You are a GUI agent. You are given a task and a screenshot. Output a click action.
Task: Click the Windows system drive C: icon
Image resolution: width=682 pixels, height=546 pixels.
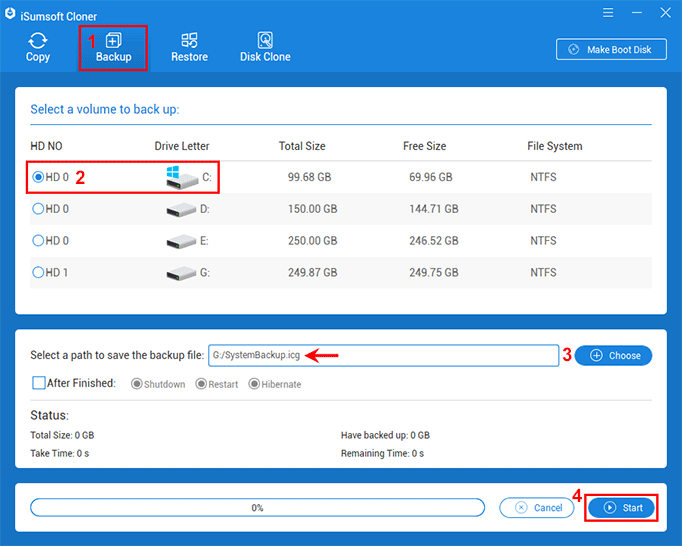(182, 178)
